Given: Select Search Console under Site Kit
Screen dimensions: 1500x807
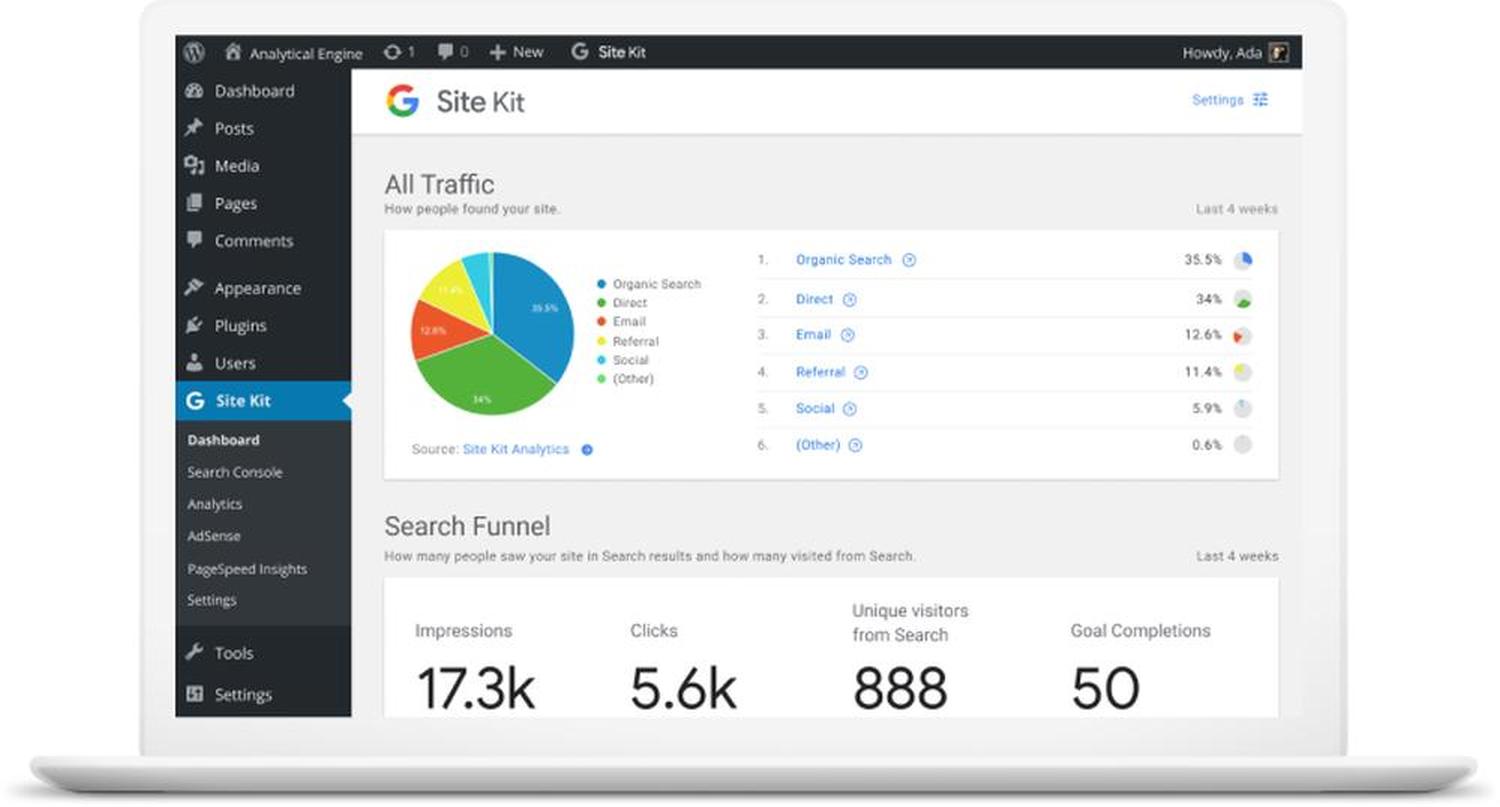Looking at the screenshot, I should coord(235,472).
